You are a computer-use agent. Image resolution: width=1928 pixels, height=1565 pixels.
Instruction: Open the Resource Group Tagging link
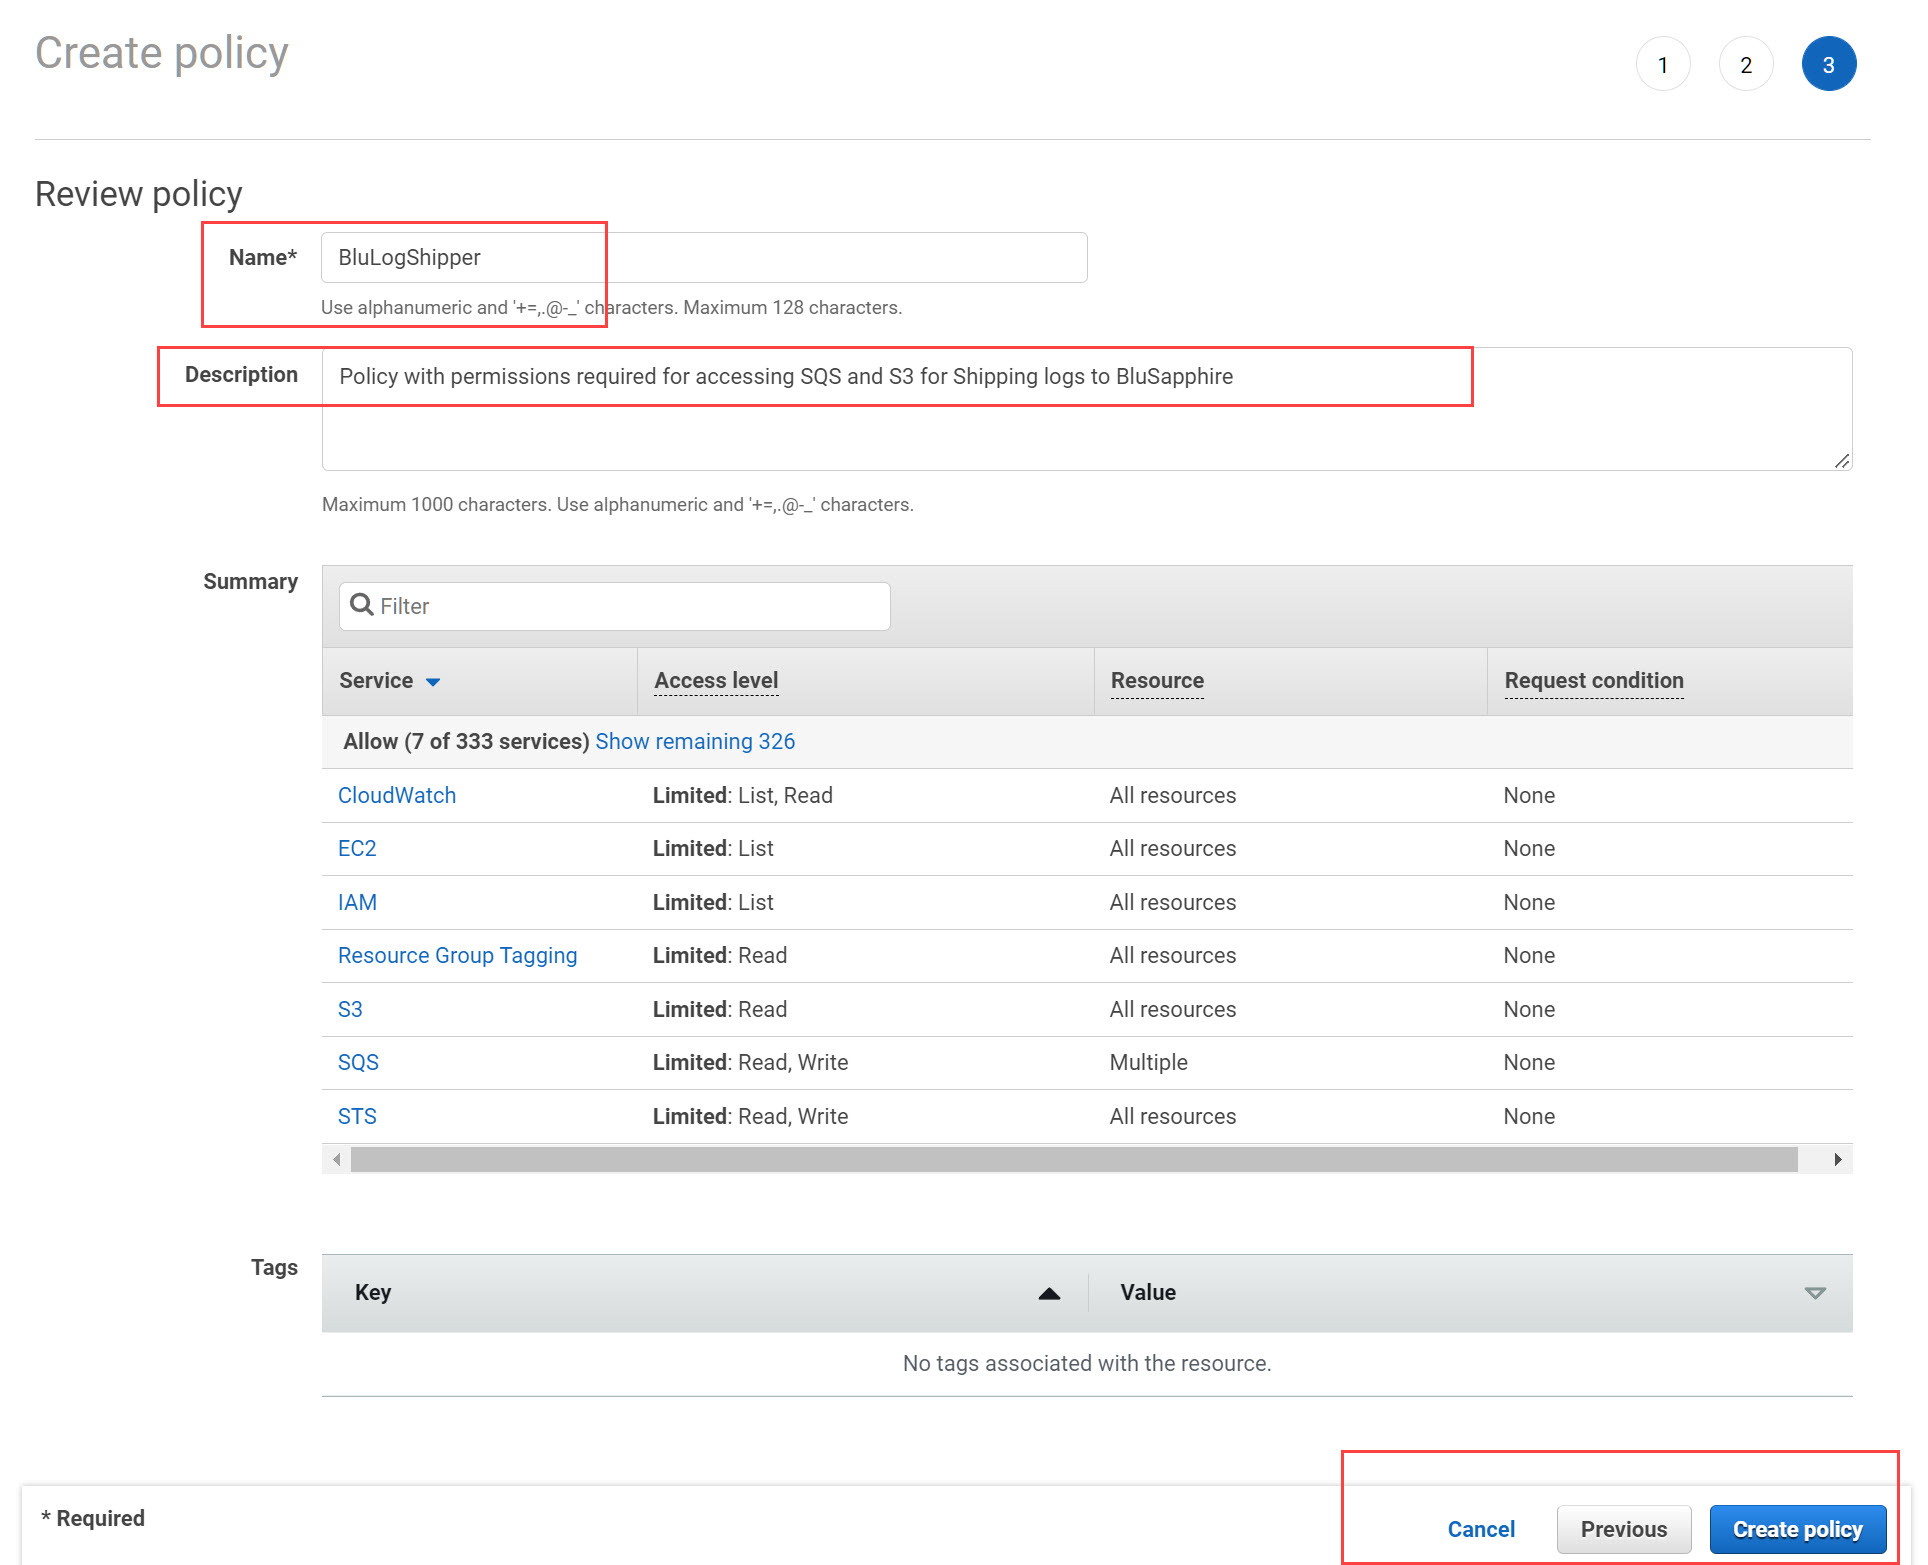(458, 955)
